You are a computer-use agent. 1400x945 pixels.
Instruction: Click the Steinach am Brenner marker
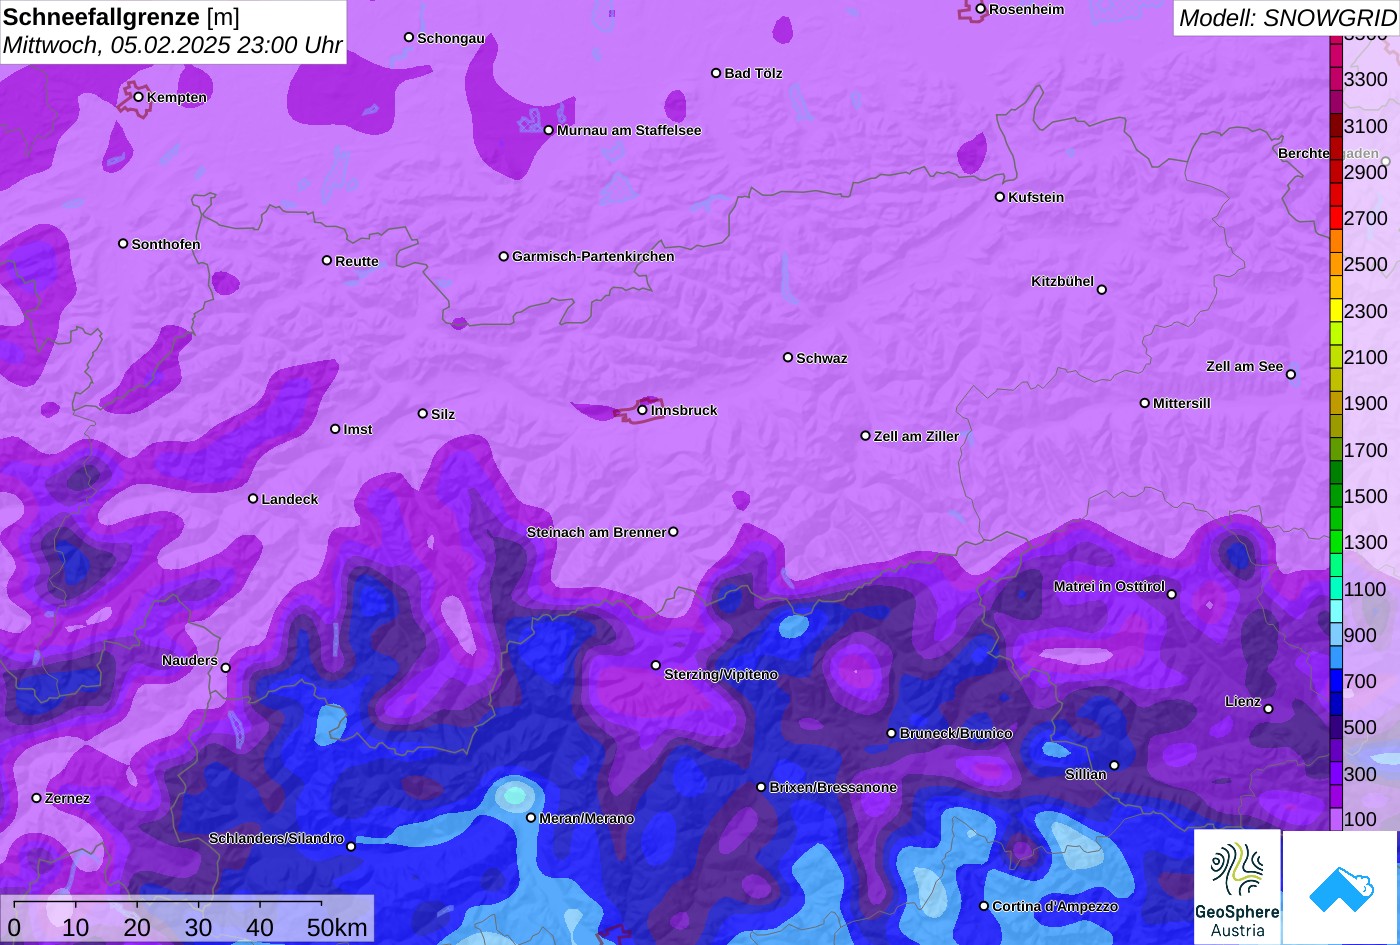(x=673, y=532)
